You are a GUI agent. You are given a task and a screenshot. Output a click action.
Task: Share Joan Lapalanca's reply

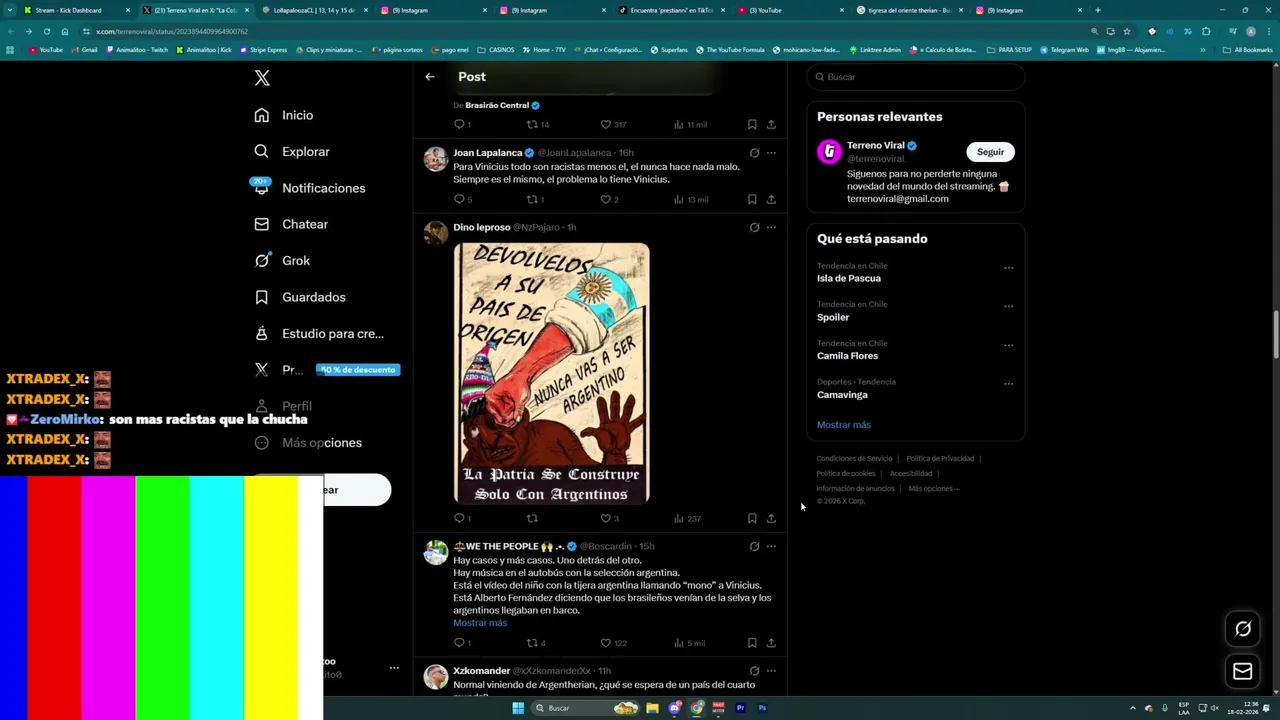(x=771, y=199)
